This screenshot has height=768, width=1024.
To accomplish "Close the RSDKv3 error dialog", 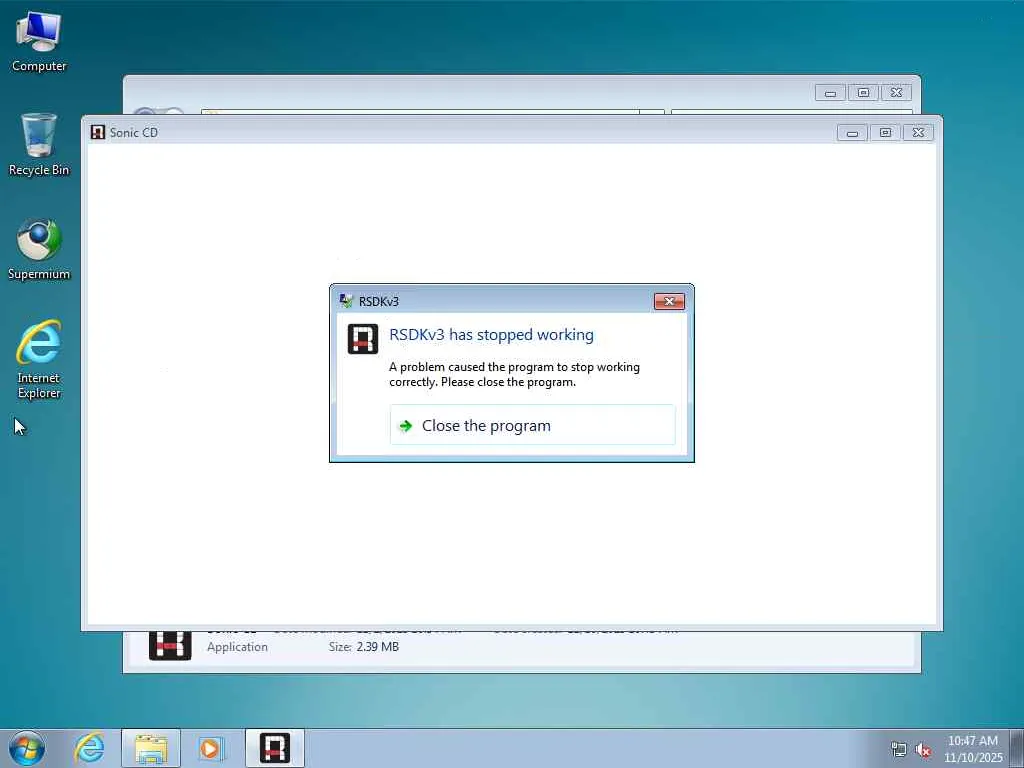I will click(x=669, y=301).
